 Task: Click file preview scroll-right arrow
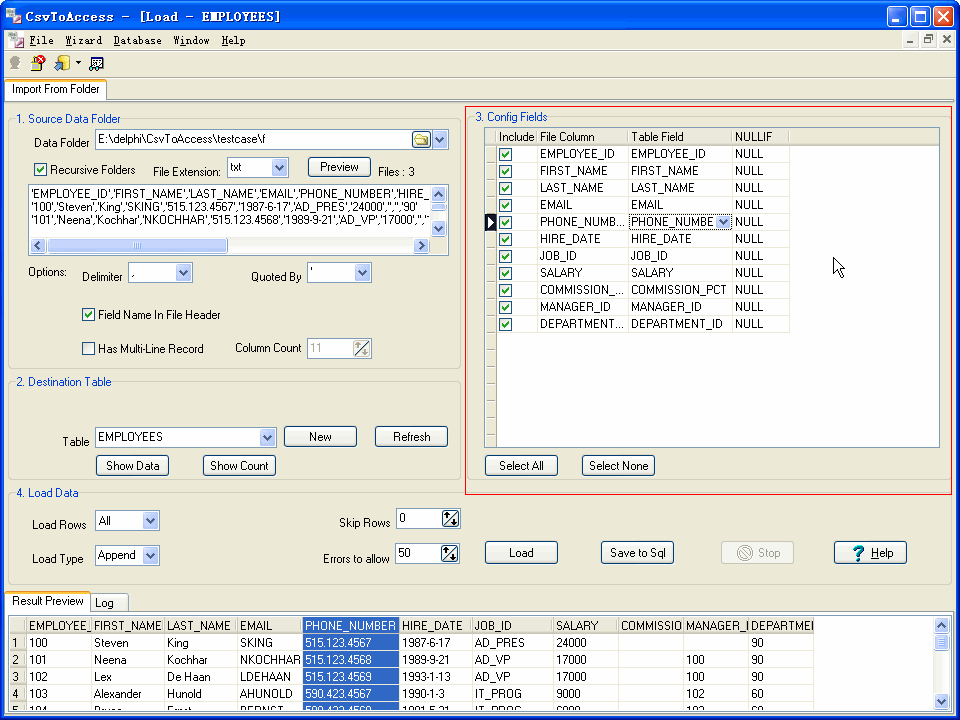pyautogui.click(x=421, y=246)
